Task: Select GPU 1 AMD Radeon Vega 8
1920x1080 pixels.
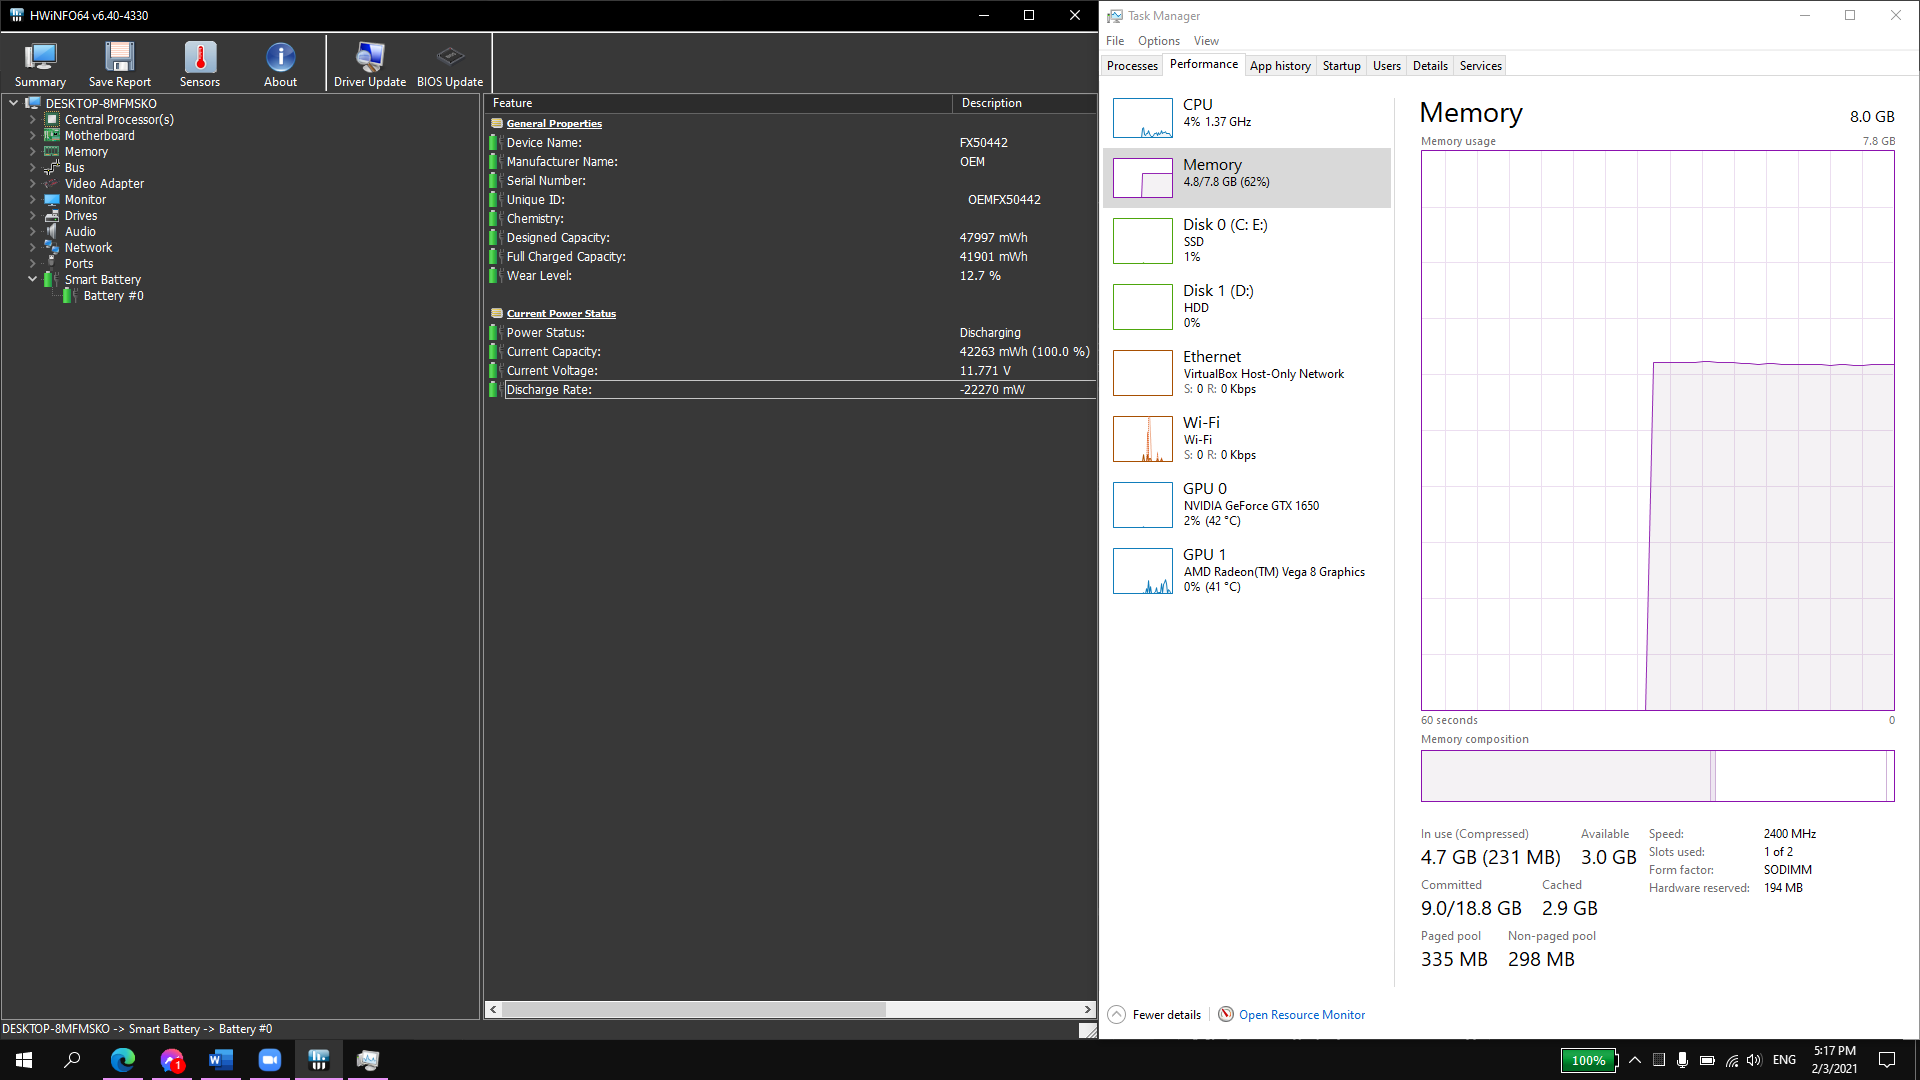Action: pos(1246,570)
